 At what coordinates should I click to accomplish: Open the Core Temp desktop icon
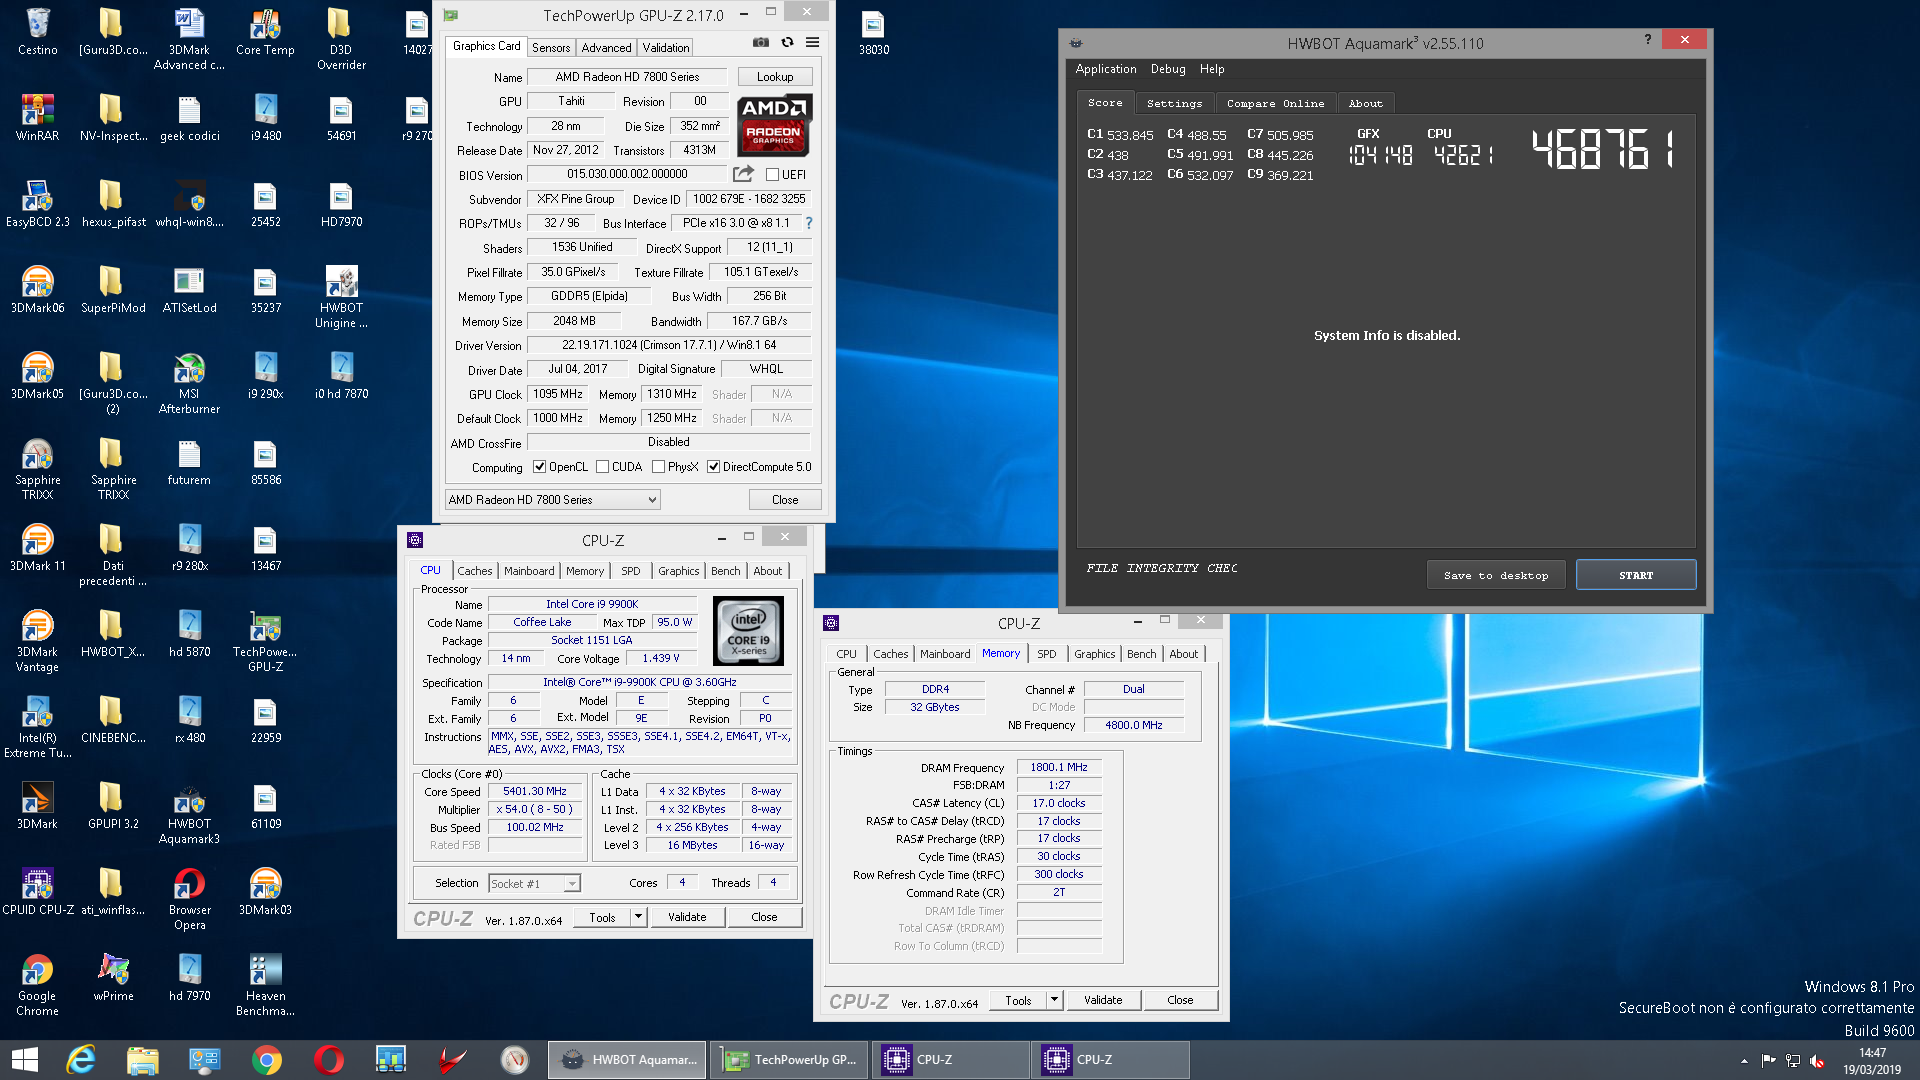[265, 32]
